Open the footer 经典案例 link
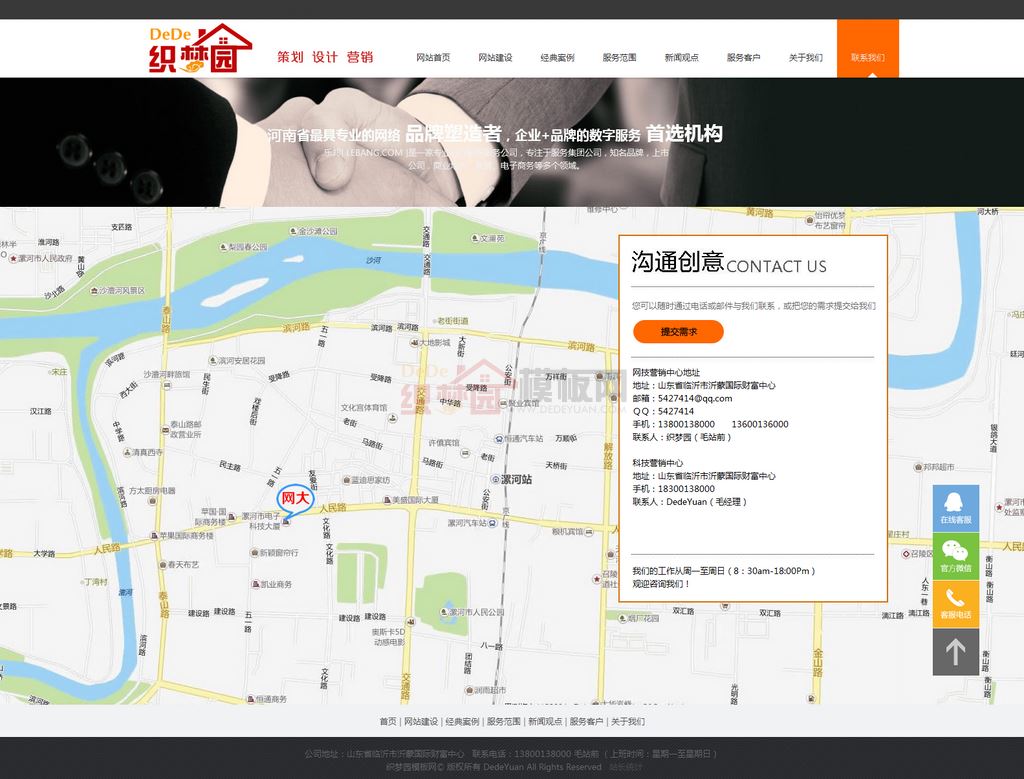Image resolution: width=1024 pixels, height=779 pixels. coord(462,721)
